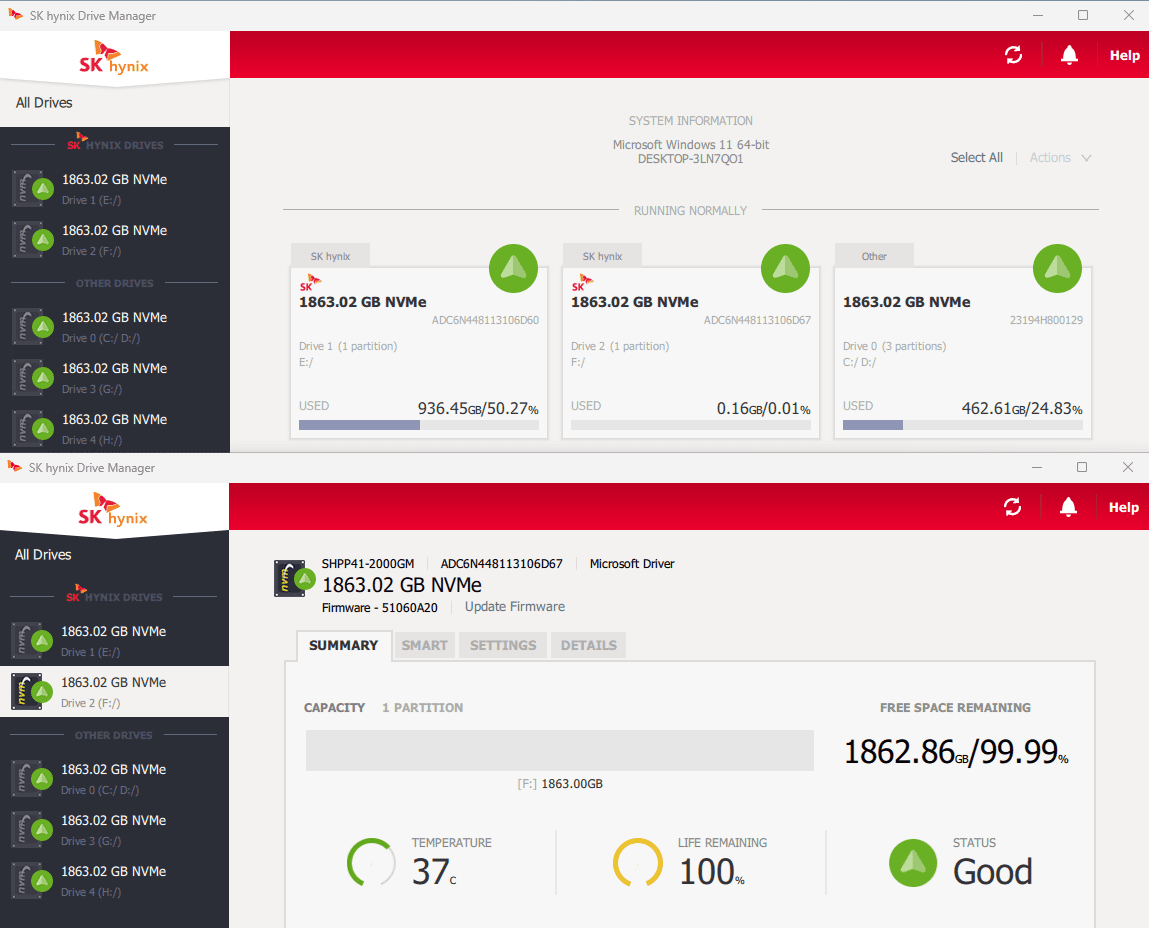Click '936.45GB/50.27%' used value
This screenshot has height=928, width=1149.
coord(478,408)
